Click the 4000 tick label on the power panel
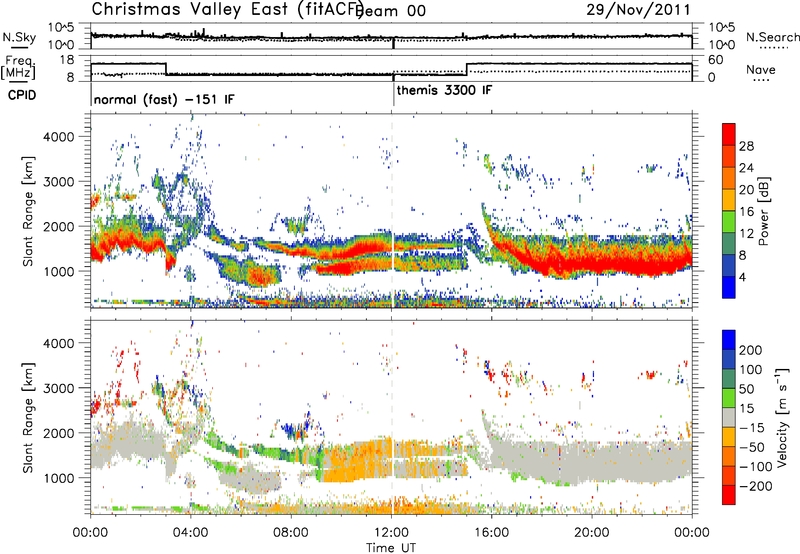The width and height of the screenshot is (800, 554). click(58, 137)
